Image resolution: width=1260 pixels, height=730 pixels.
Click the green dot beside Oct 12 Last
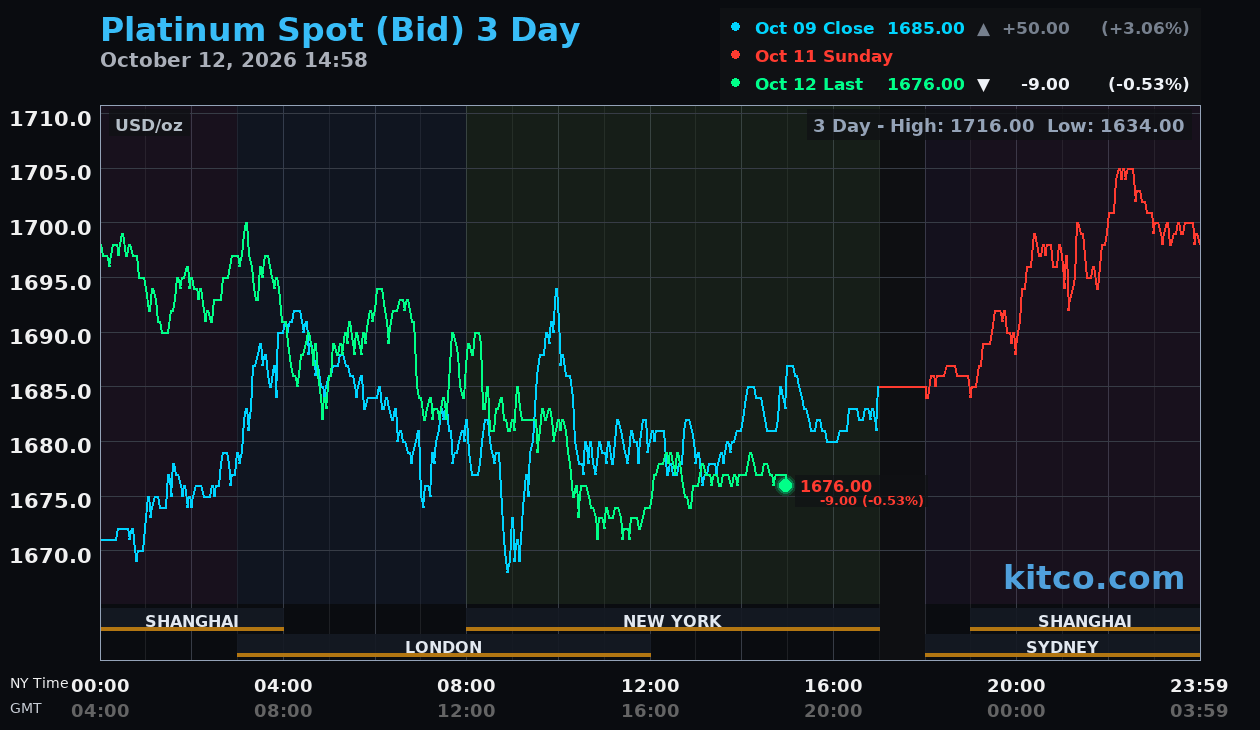[736, 84]
